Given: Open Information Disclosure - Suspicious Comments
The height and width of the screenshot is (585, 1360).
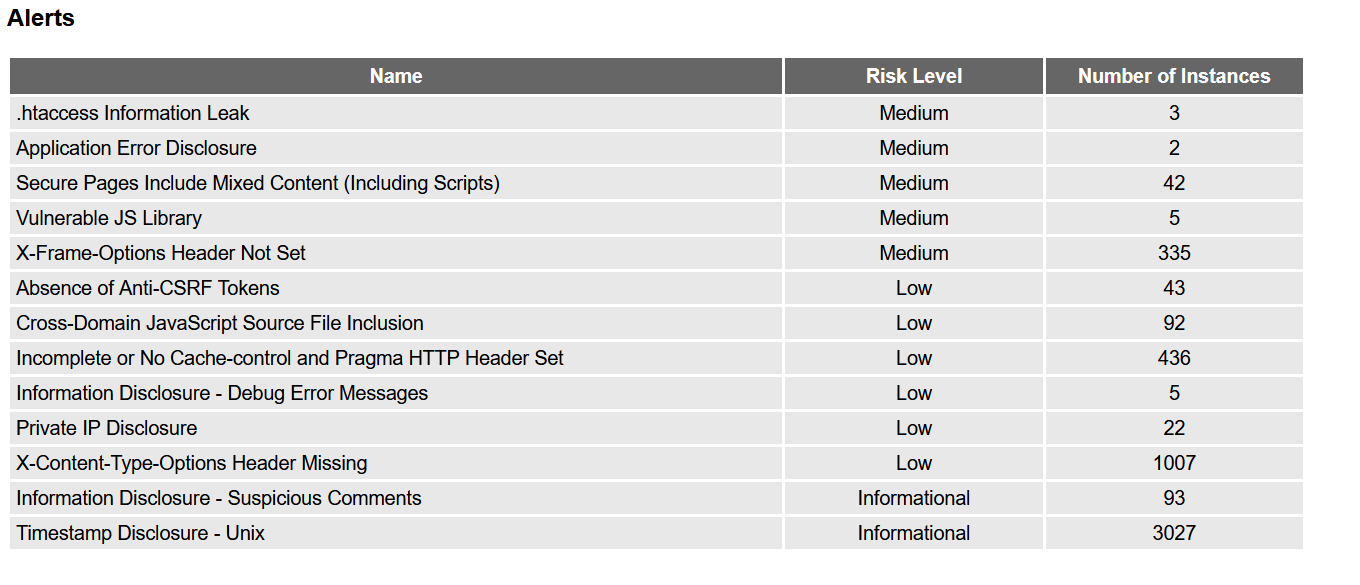Looking at the screenshot, I should coord(219,498).
